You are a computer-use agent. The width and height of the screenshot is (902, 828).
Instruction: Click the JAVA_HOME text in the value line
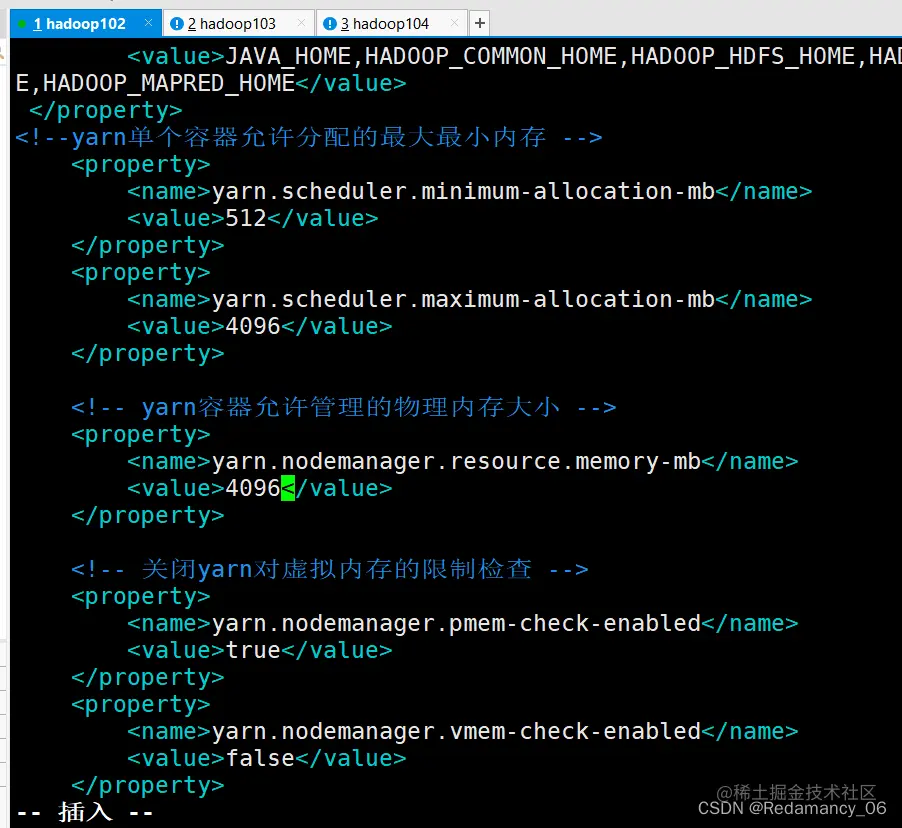click(x=288, y=56)
